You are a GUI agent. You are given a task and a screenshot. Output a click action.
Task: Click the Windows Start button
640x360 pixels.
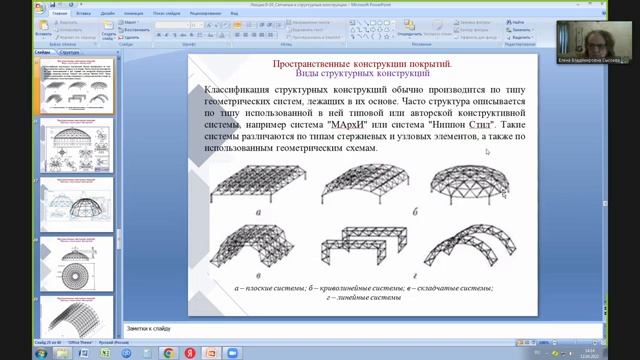coord(41,353)
